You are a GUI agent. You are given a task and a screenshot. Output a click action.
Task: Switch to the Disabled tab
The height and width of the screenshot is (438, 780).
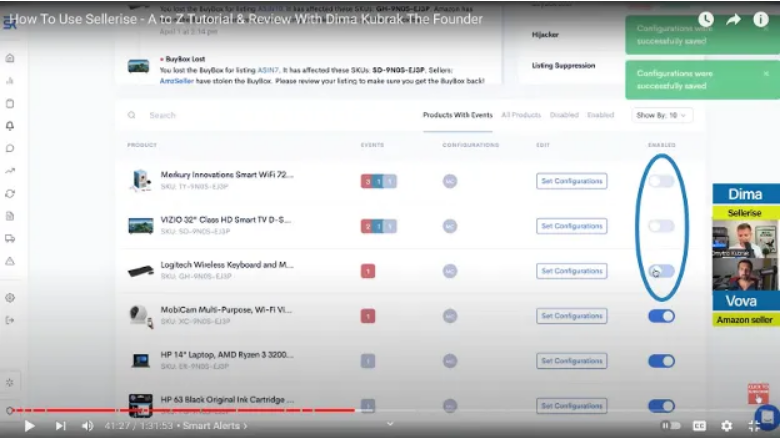[x=564, y=115]
